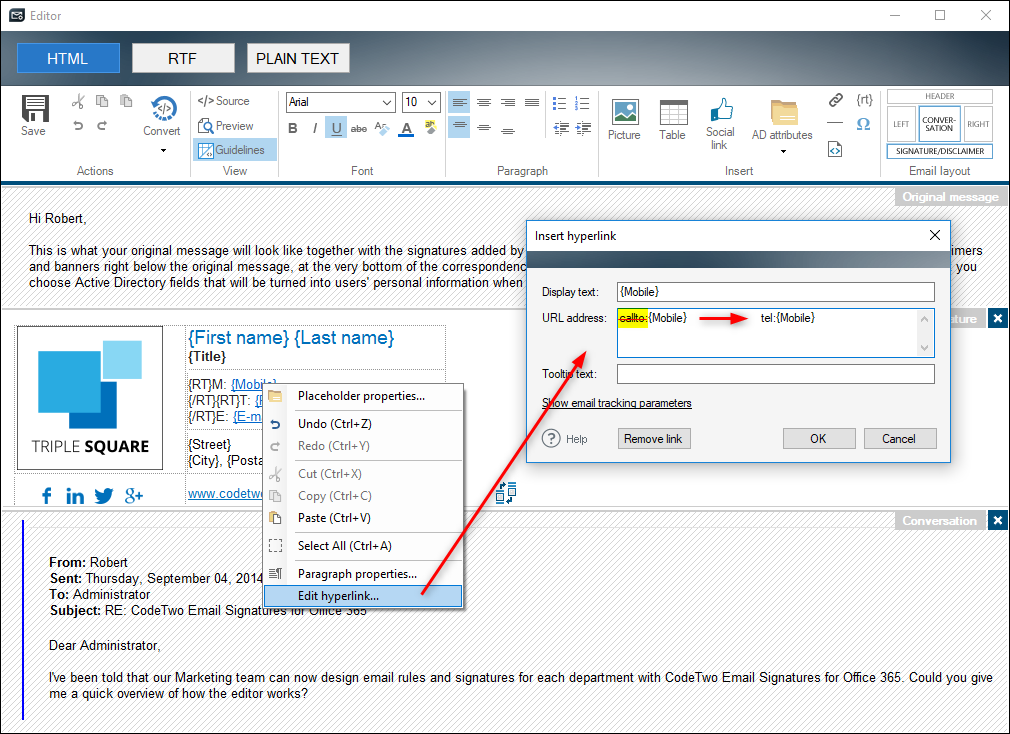The image size is (1010, 734).
Task: Click OK in Insert hyperlink dialog
Action: coord(819,438)
